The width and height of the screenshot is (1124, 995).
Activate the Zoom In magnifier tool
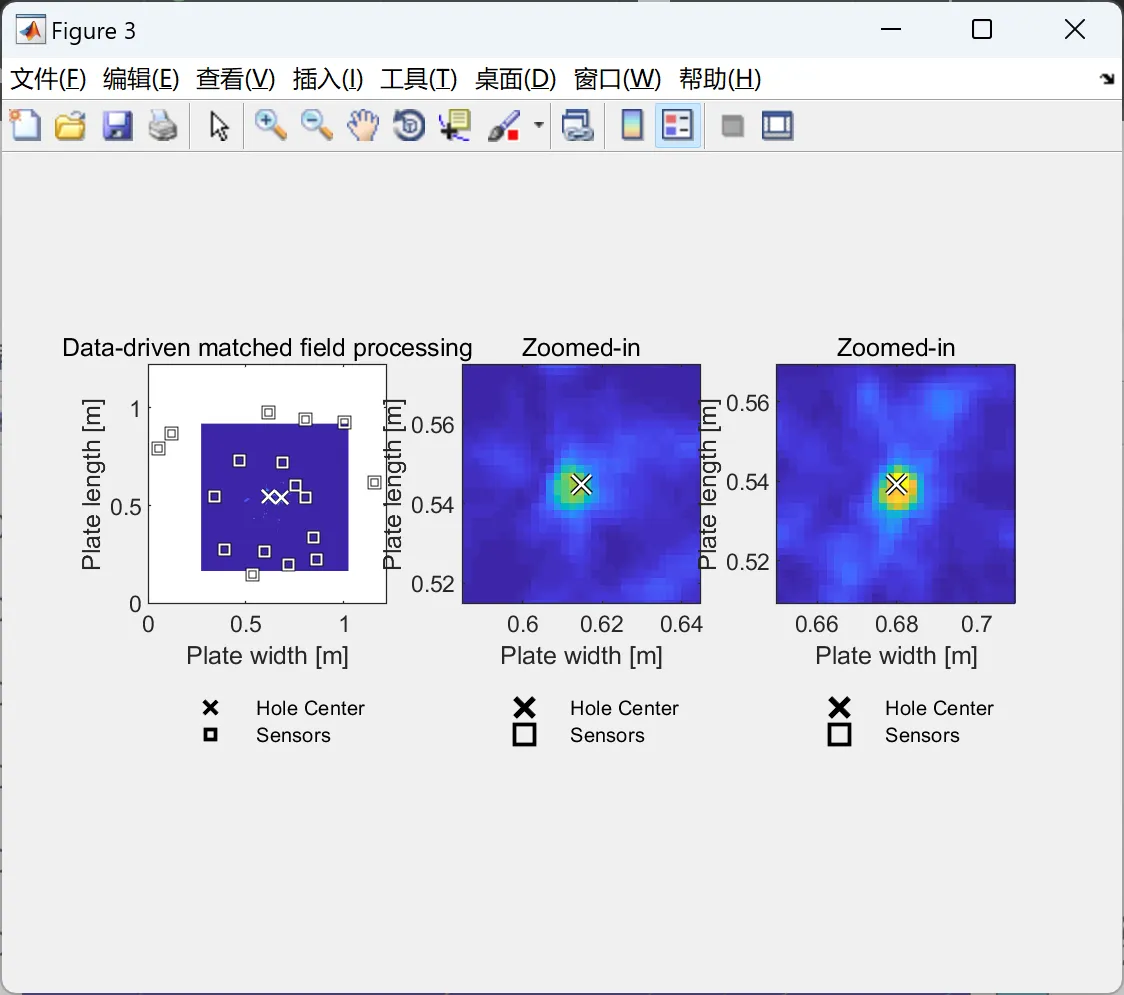point(270,126)
